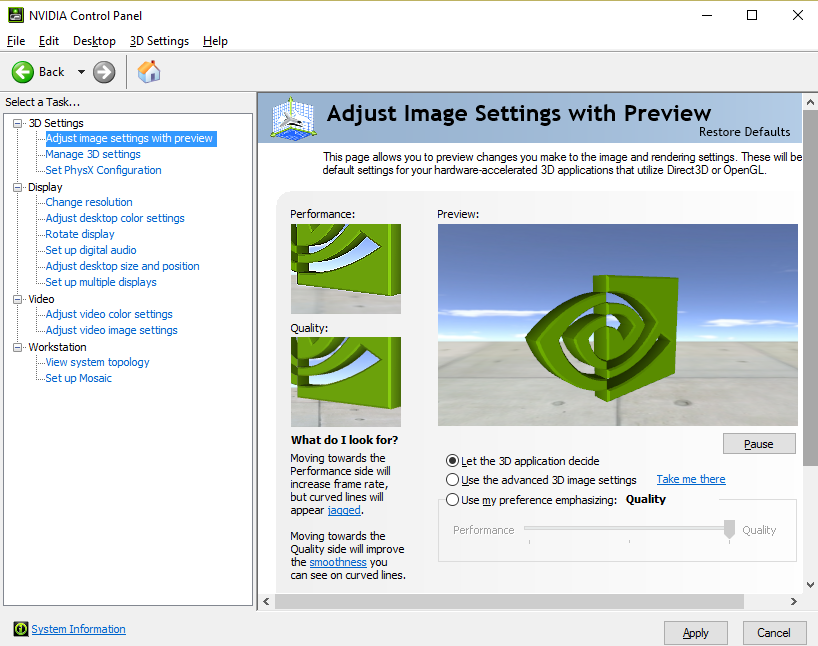Open Manage 3D settings
This screenshot has height=646, width=818.
pyautogui.click(x=93, y=154)
